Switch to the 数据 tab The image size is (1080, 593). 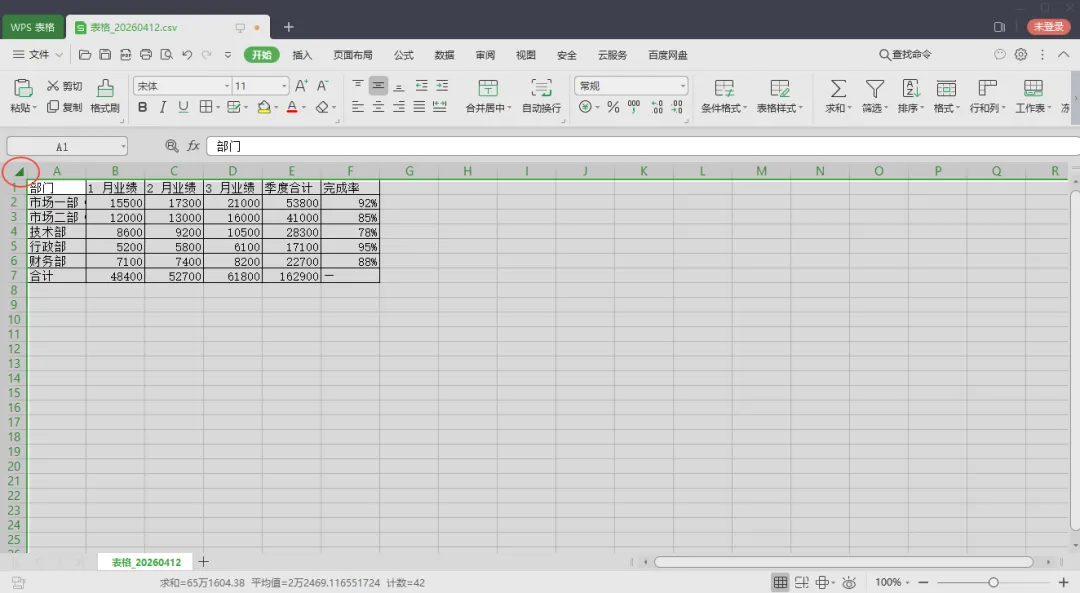pos(444,55)
